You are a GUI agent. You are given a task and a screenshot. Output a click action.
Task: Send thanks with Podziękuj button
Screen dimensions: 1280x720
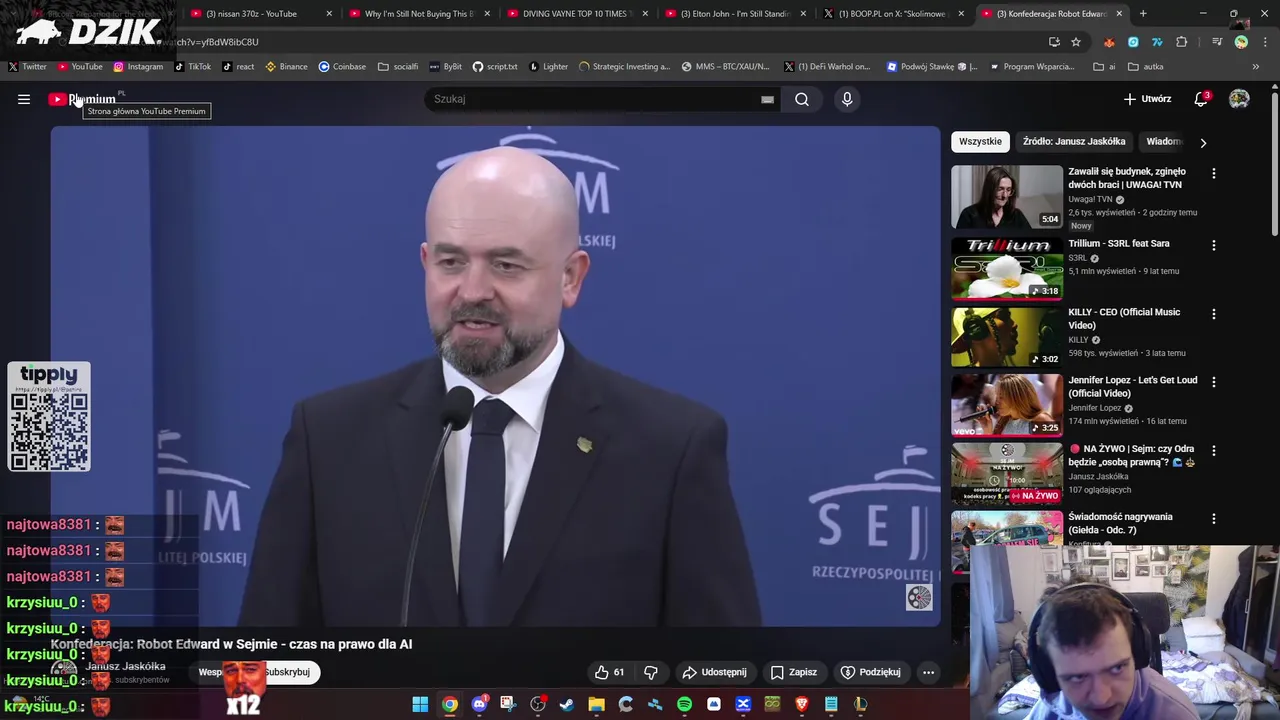pos(870,672)
